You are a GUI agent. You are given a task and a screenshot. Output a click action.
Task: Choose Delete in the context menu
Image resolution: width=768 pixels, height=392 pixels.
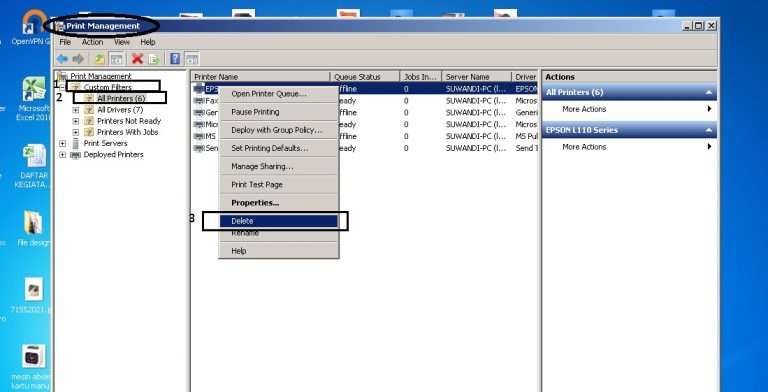pyautogui.click(x=279, y=221)
